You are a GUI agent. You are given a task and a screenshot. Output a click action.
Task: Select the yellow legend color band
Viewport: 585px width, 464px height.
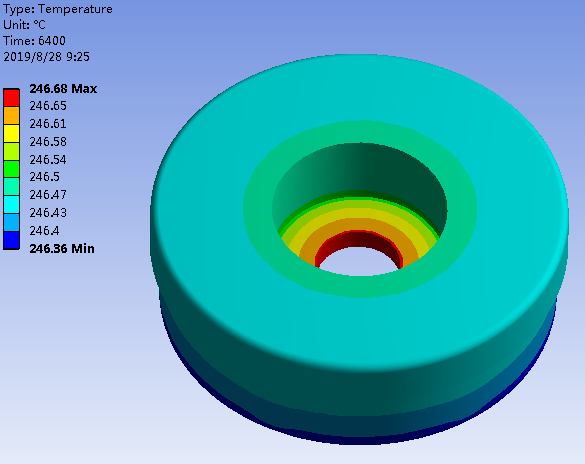[12, 134]
